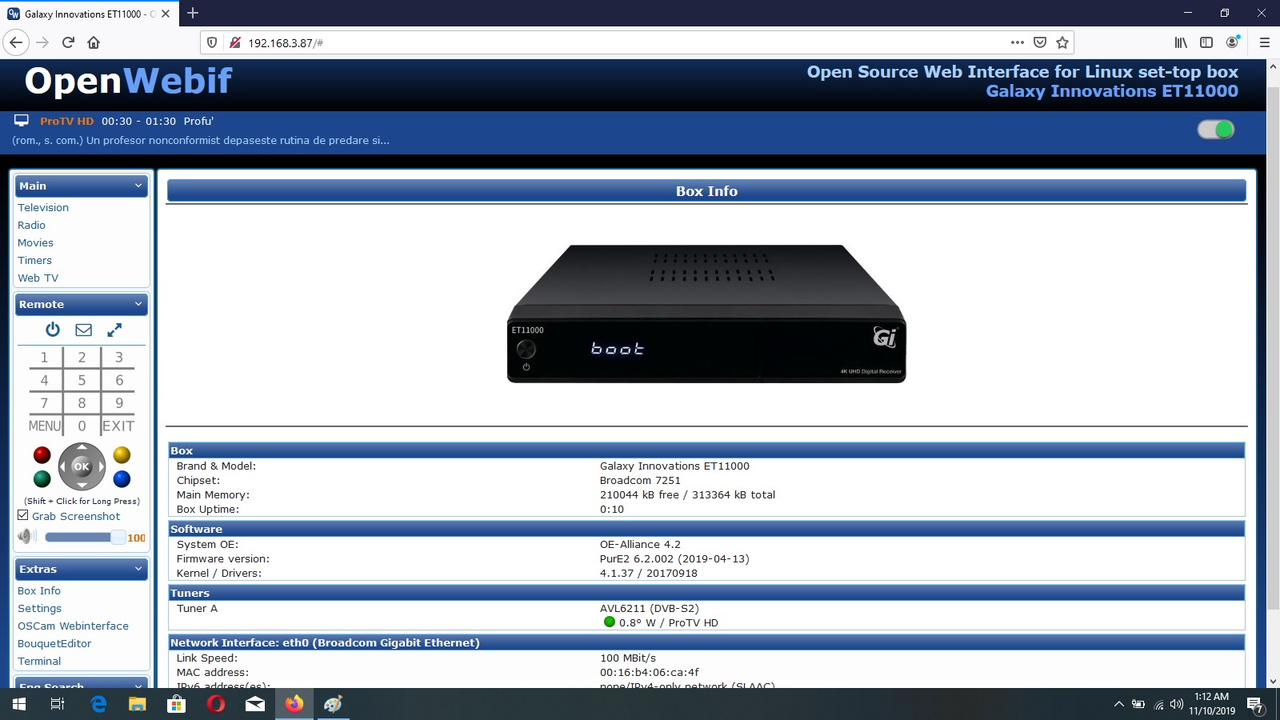The width and height of the screenshot is (1280, 720).
Task: Collapse the Main panel section
Action: coord(82,186)
